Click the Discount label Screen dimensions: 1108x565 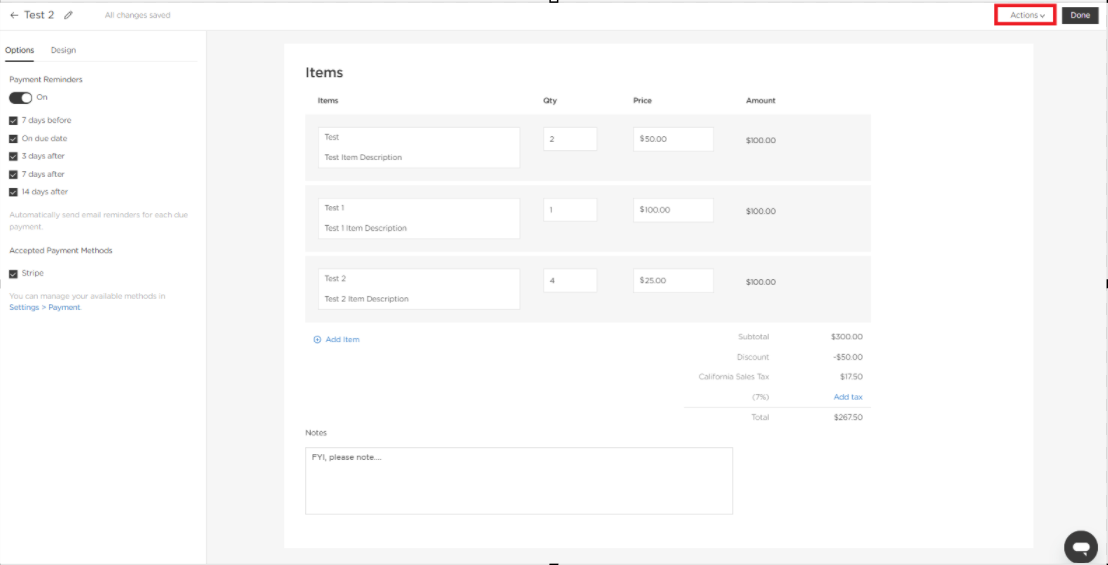pos(753,357)
